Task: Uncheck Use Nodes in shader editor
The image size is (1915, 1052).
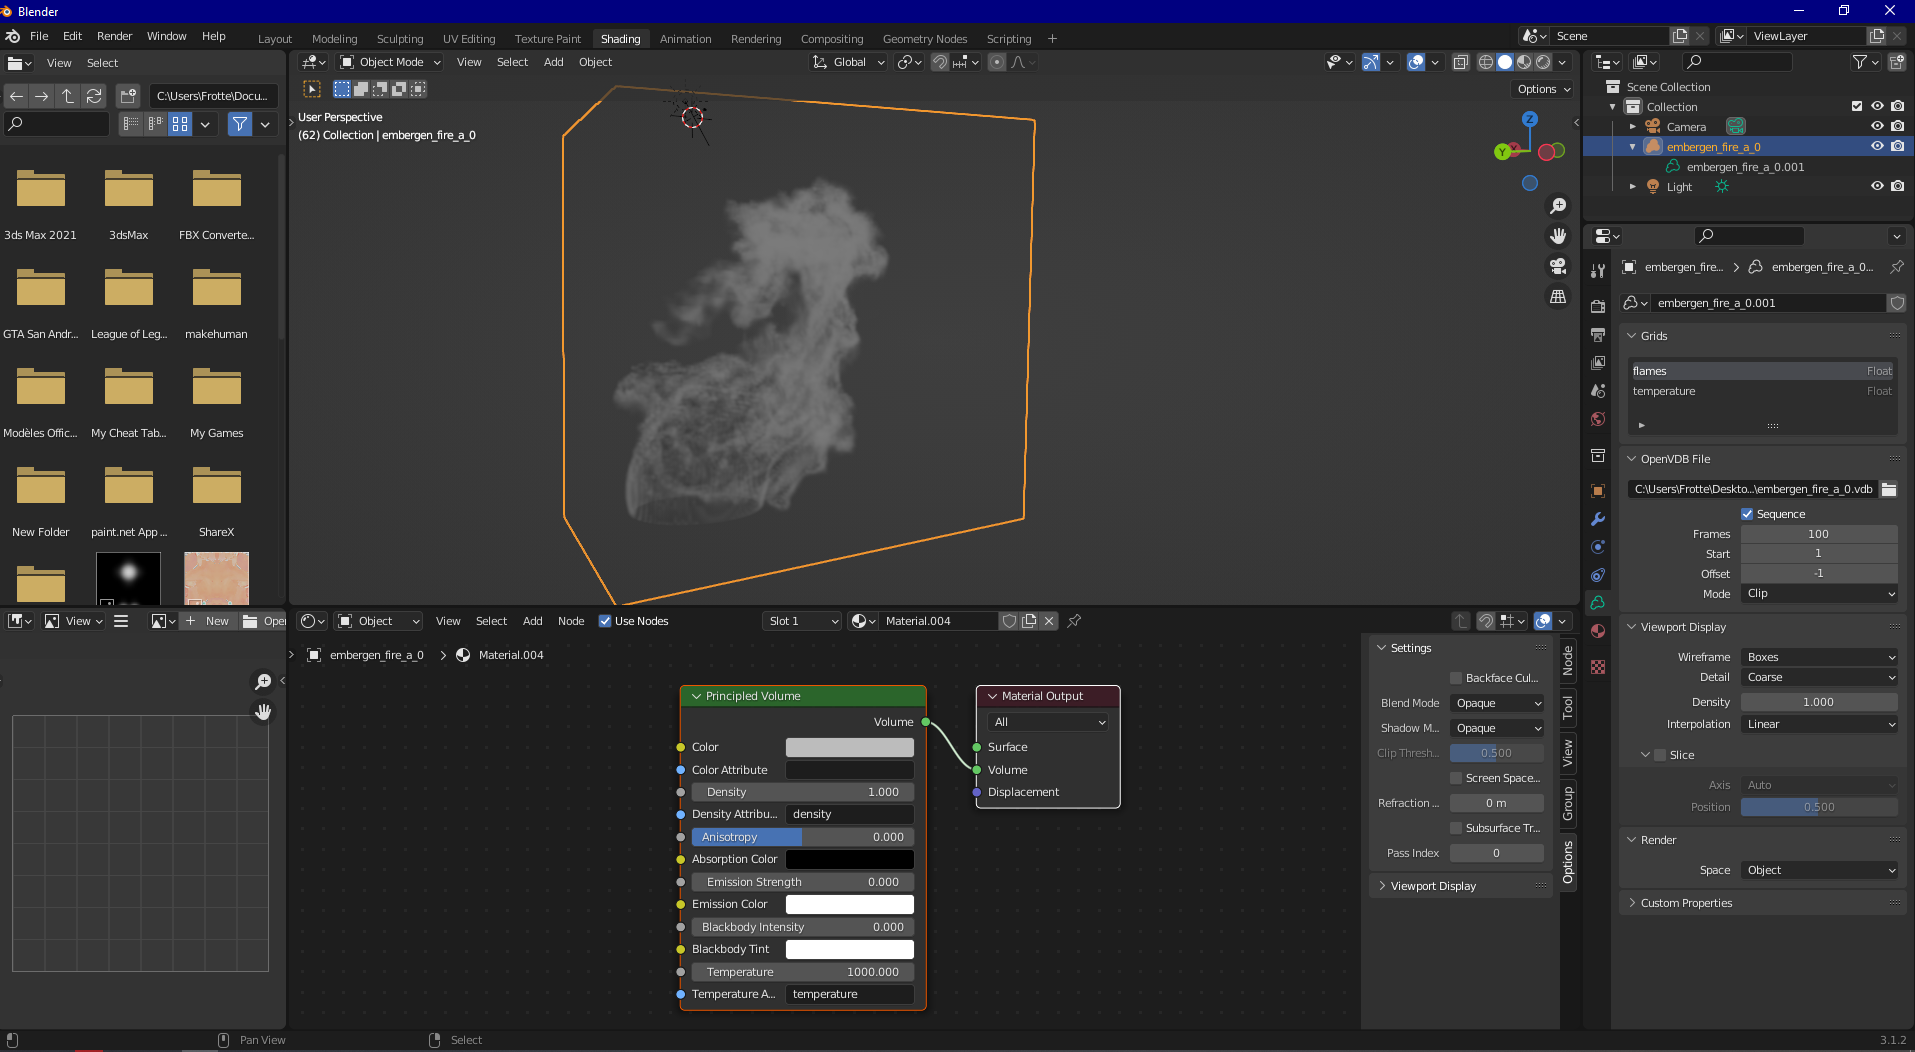Action: (605, 621)
